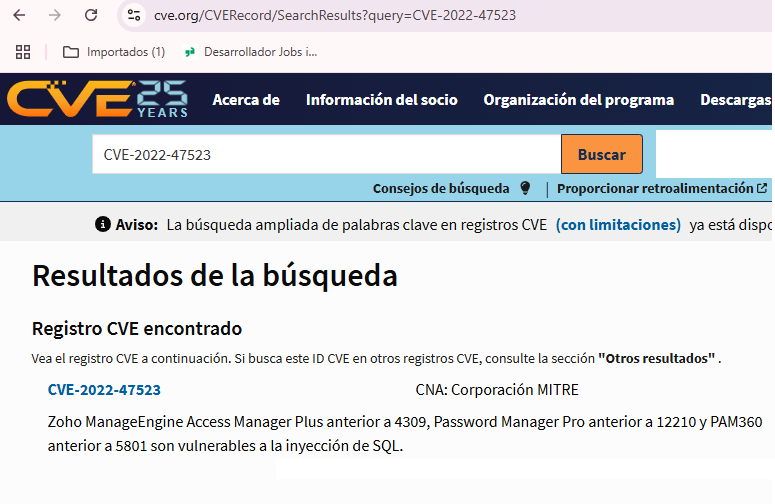Click the CVE 25 Years logo

click(x=97, y=99)
